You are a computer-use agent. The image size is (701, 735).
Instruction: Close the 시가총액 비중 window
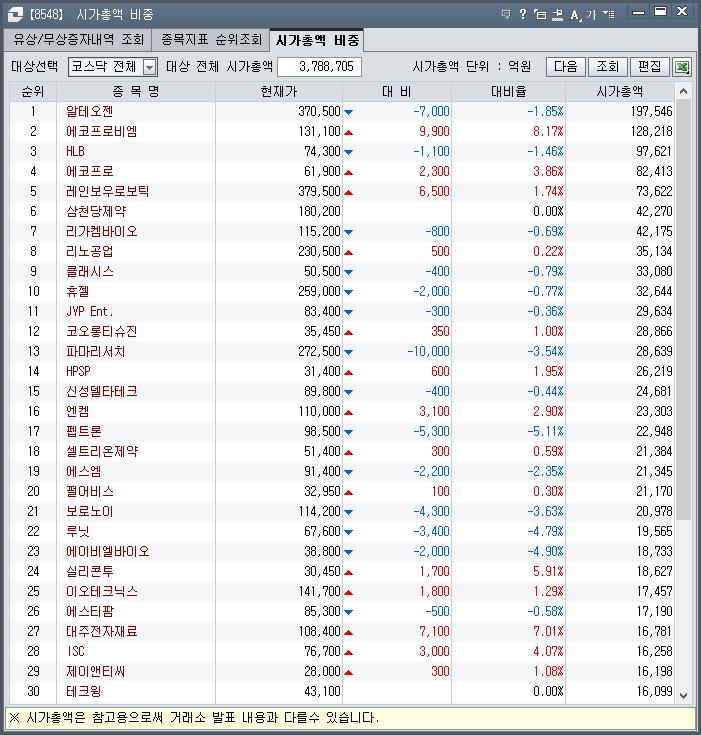click(x=682, y=12)
